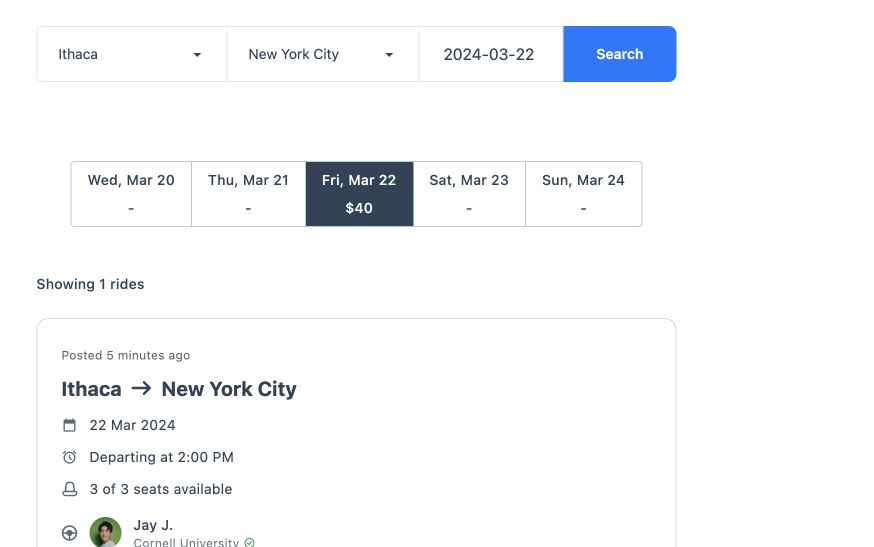This screenshot has height=547, width=874.
Task: Open the Ithaca → New York City ride title
Action: coord(179,389)
